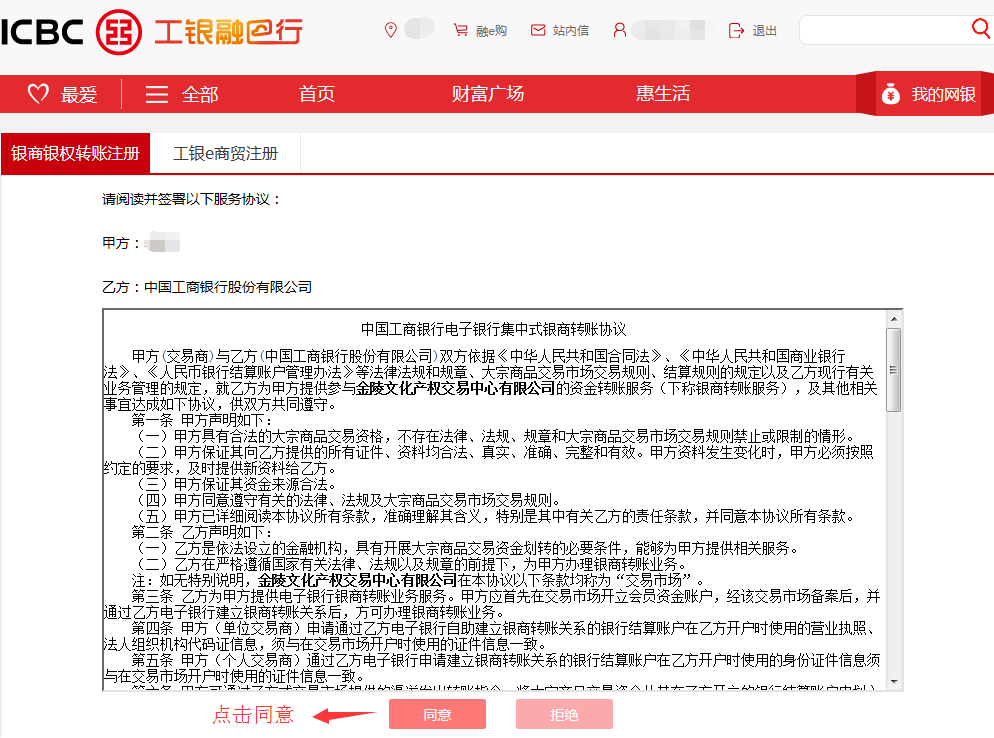The height and width of the screenshot is (738, 994).
Task: Click the 退出 link text
Action: (x=765, y=30)
